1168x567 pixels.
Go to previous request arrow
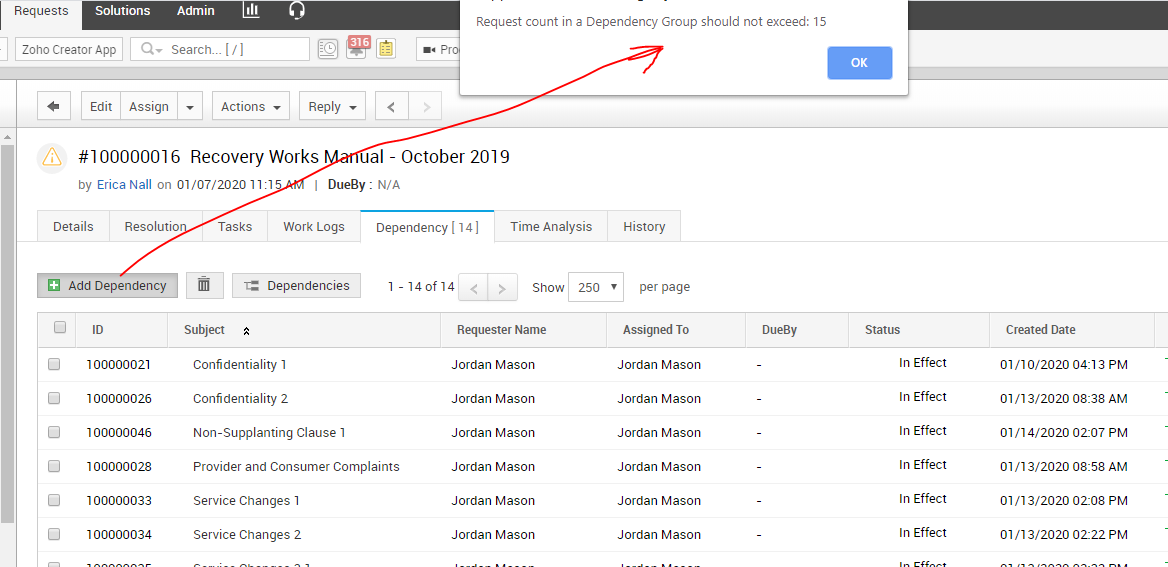[392, 107]
